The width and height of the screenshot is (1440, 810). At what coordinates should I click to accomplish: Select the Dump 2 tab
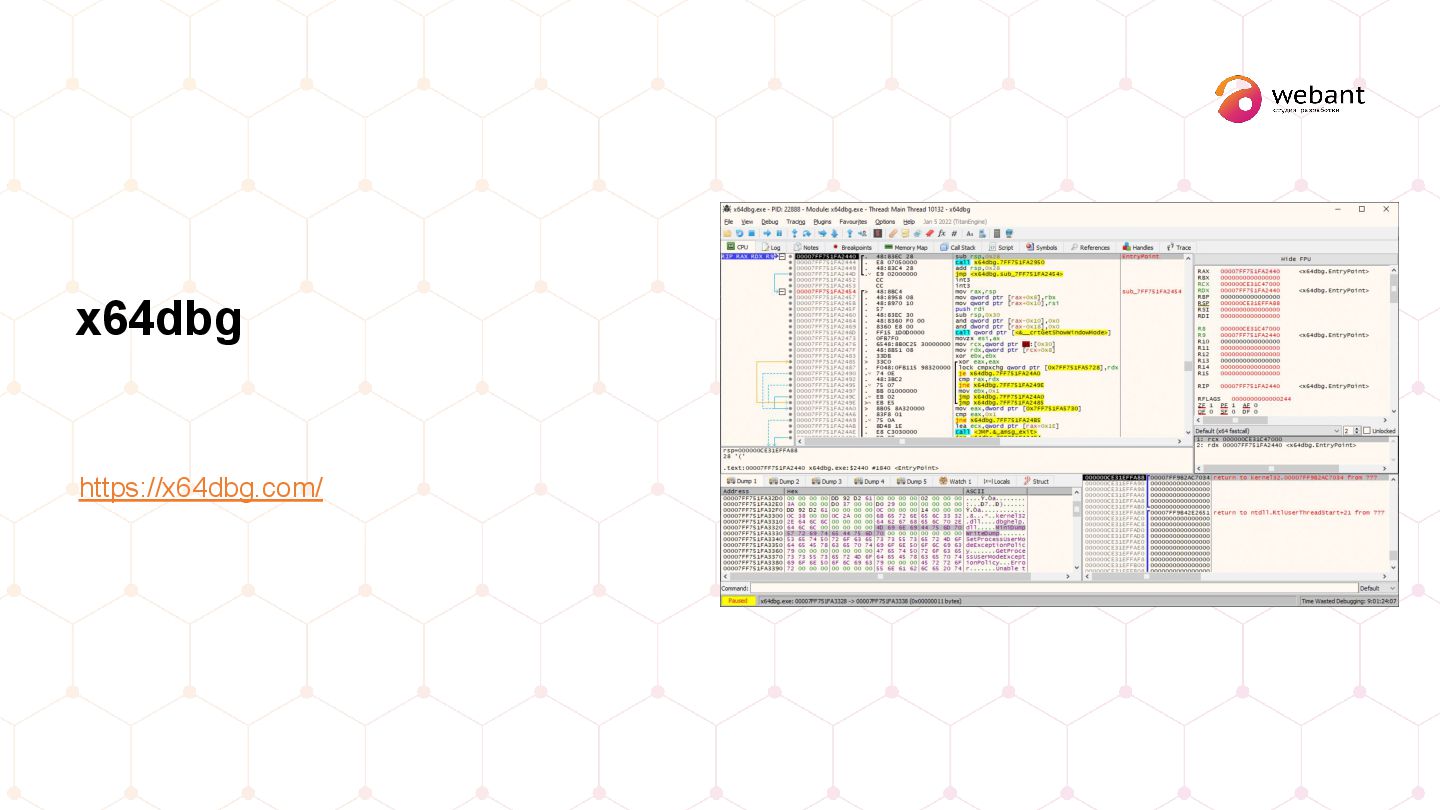(785, 481)
